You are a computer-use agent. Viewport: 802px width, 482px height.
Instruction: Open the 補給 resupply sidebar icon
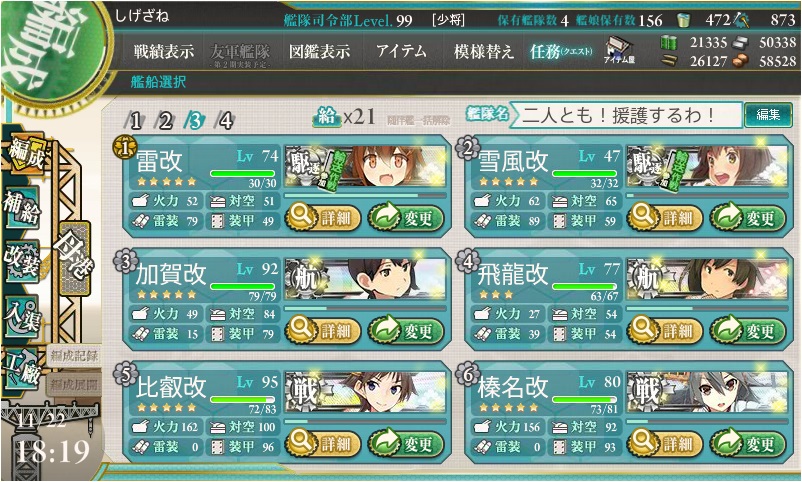(x=21, y=208)
